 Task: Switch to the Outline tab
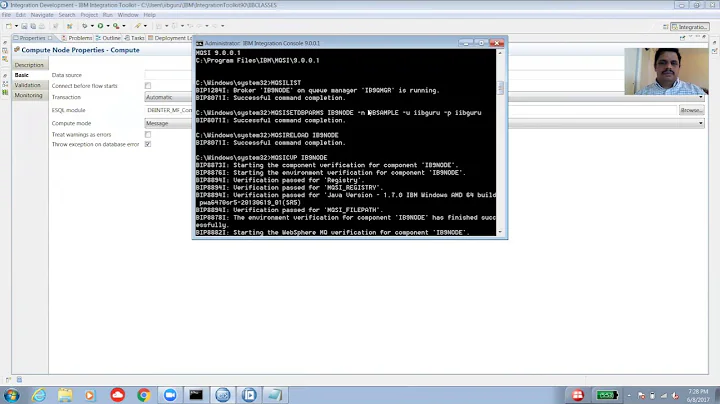click(x=108, y=38)
